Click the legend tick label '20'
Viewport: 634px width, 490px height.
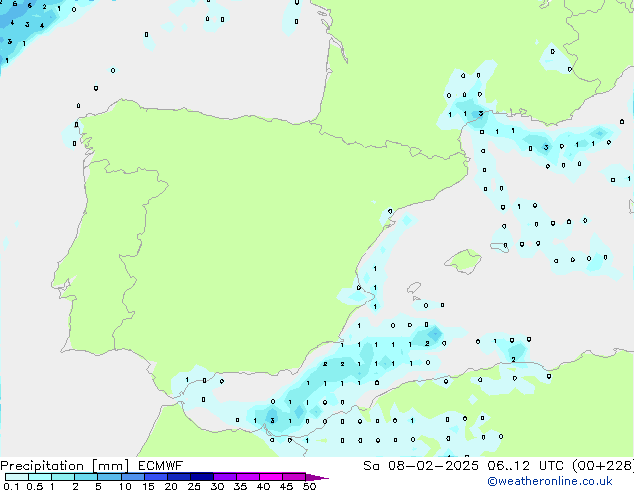click(171, 486)
